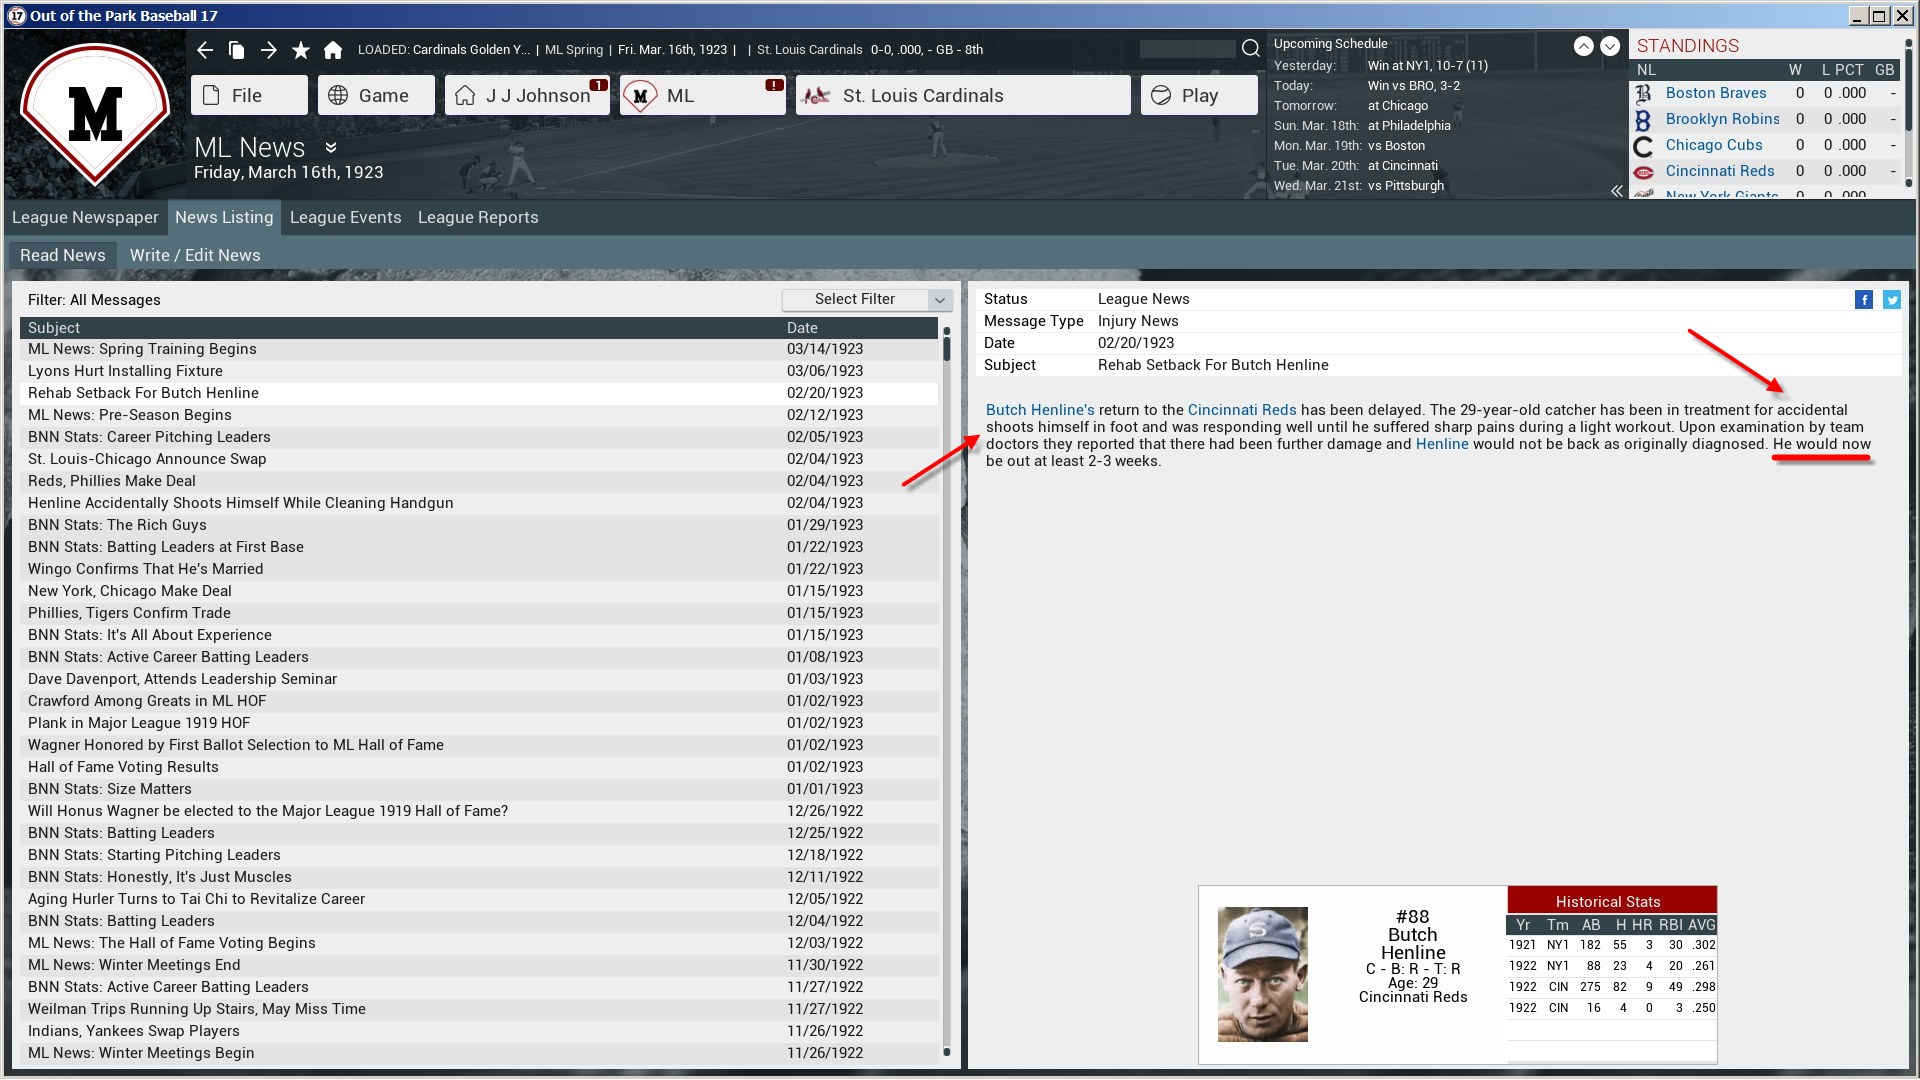This screenshot has height=1080, width=1920.
Task: Expand the ML News page dropdown chevron
Action: pyautogui.click(x=331, y=147)
